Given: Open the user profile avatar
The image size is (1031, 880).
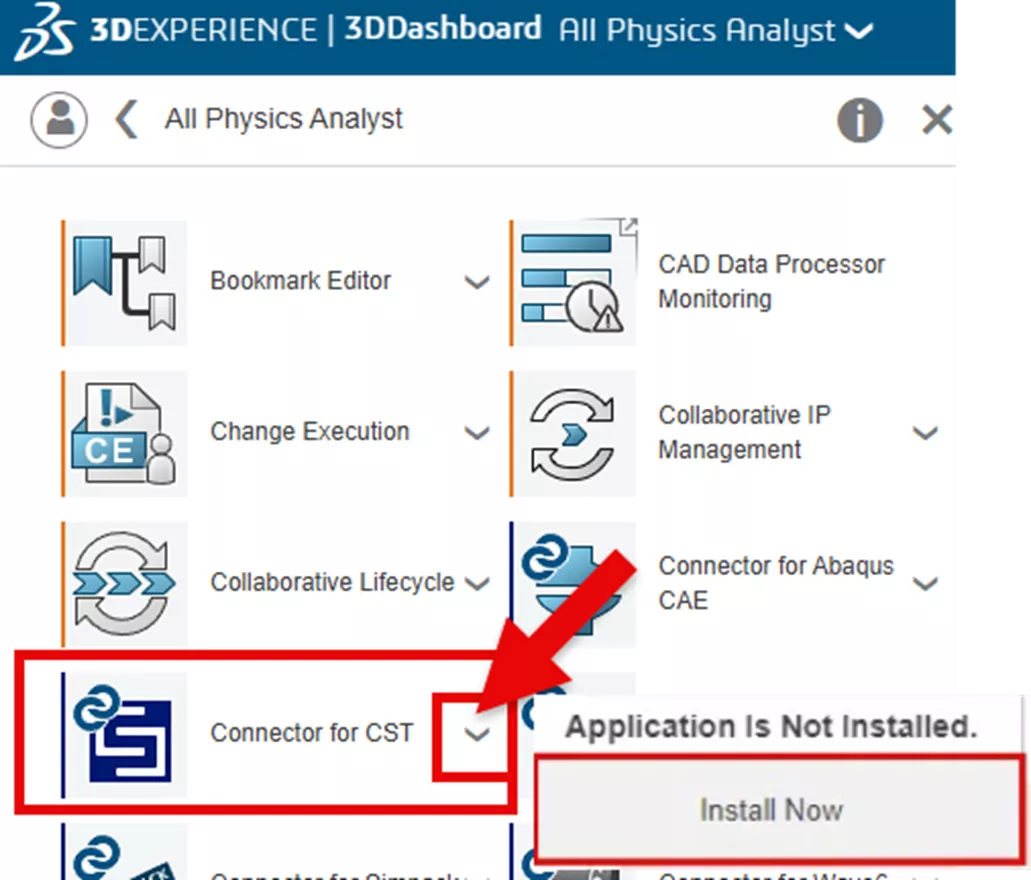Looking at the screenshot, I should tap(59, 120).
